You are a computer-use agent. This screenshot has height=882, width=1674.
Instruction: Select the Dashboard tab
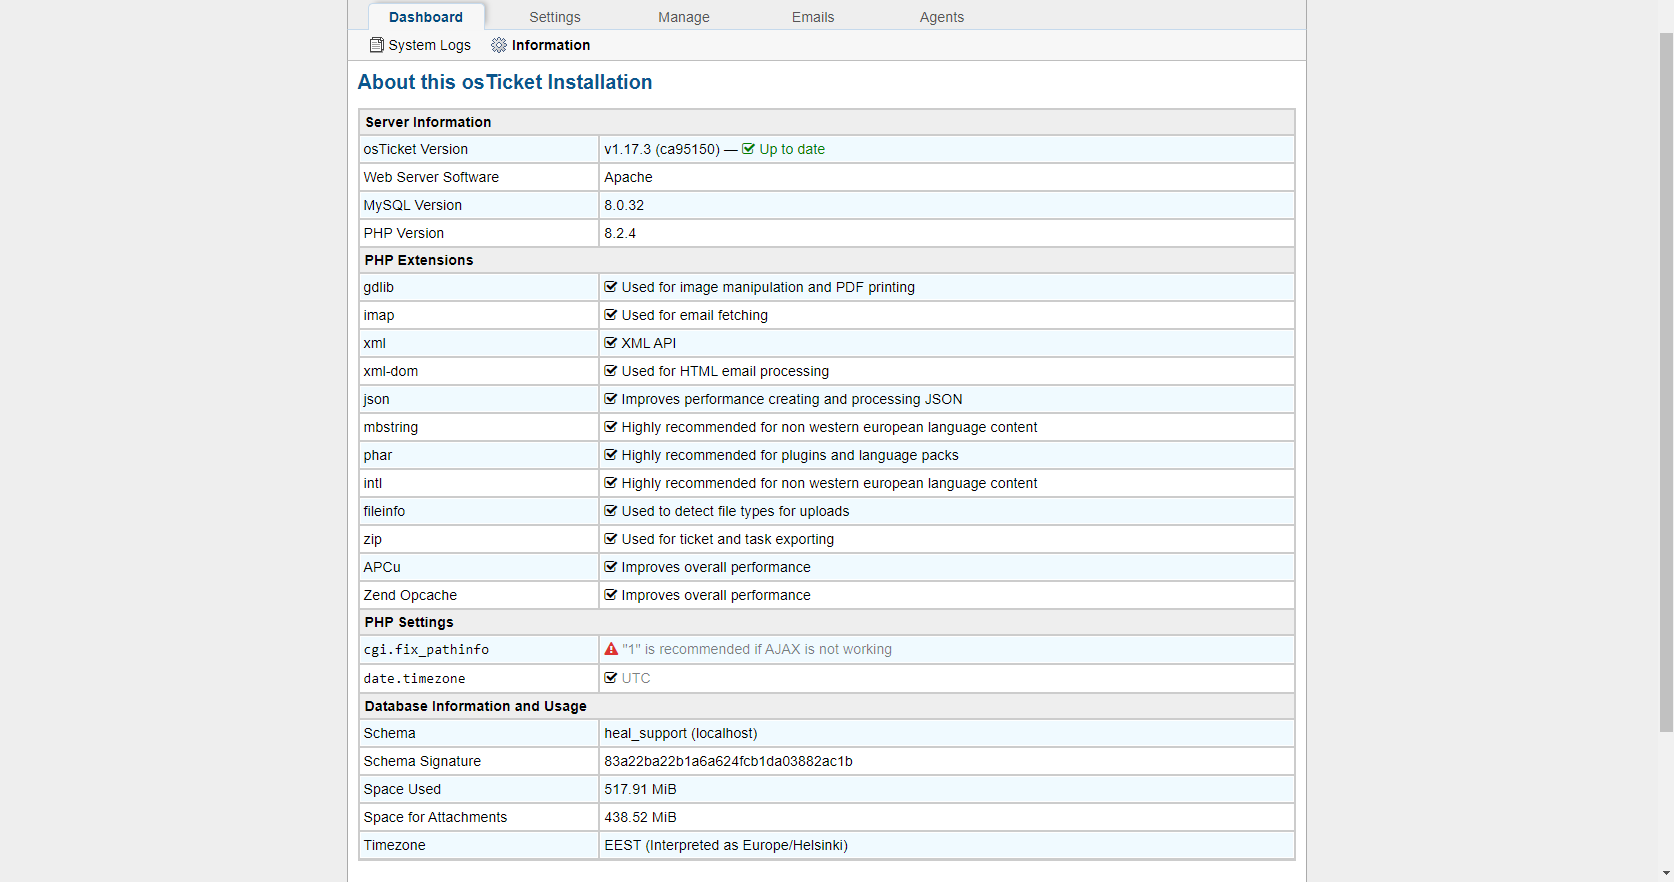[x=425, y=17]
